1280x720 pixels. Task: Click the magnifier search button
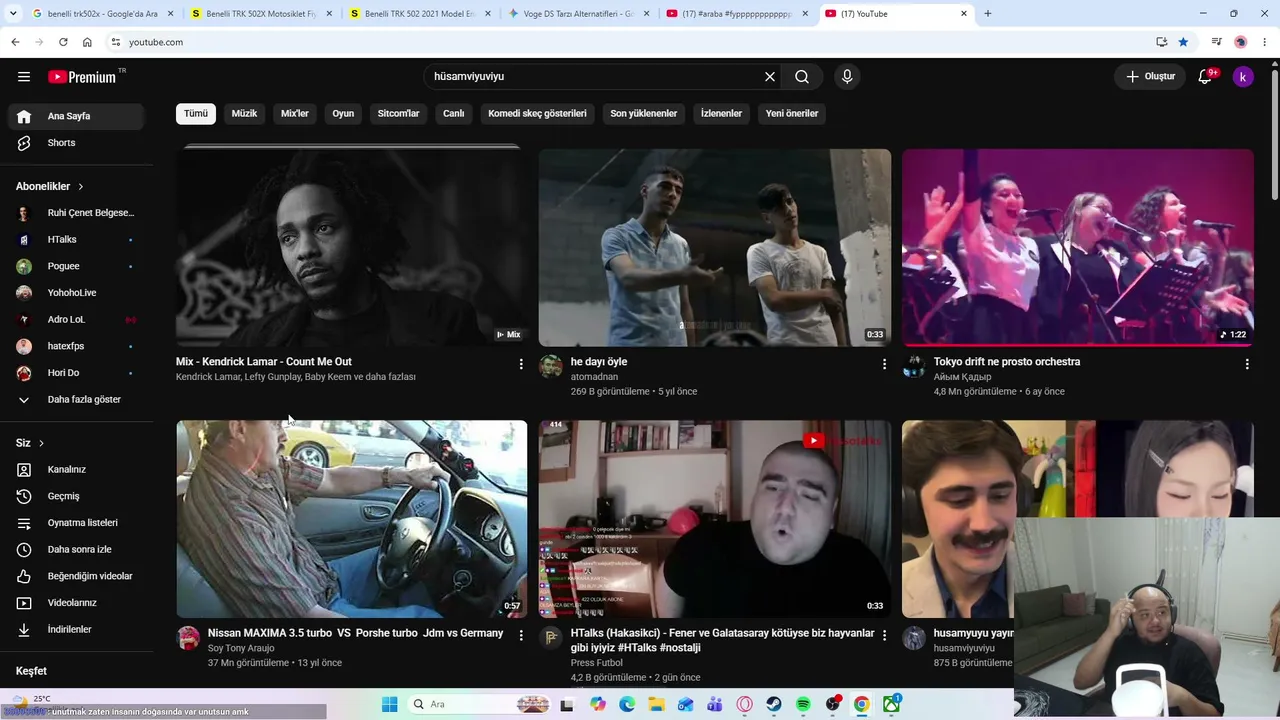click(802, 77)
